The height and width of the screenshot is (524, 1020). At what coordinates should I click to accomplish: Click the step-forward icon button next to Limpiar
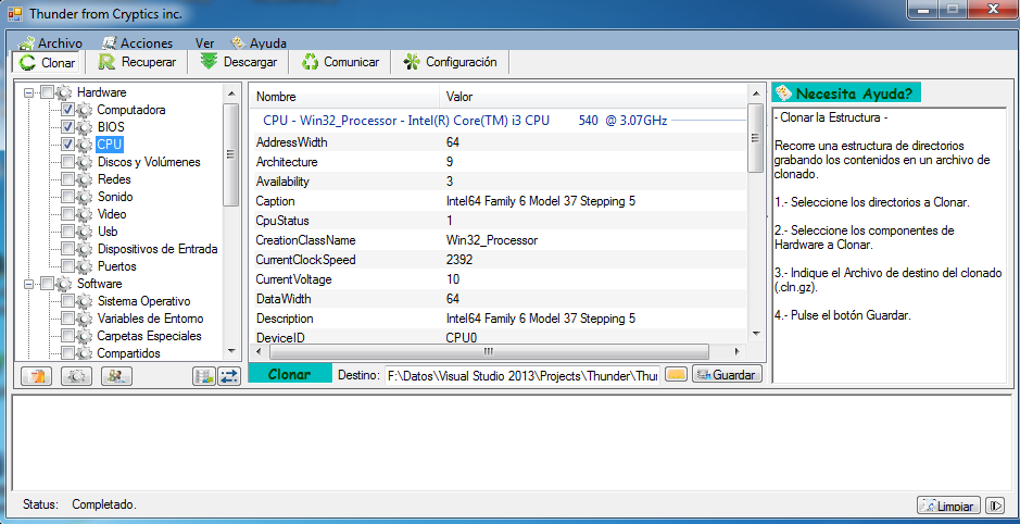(x=995, y=505)
